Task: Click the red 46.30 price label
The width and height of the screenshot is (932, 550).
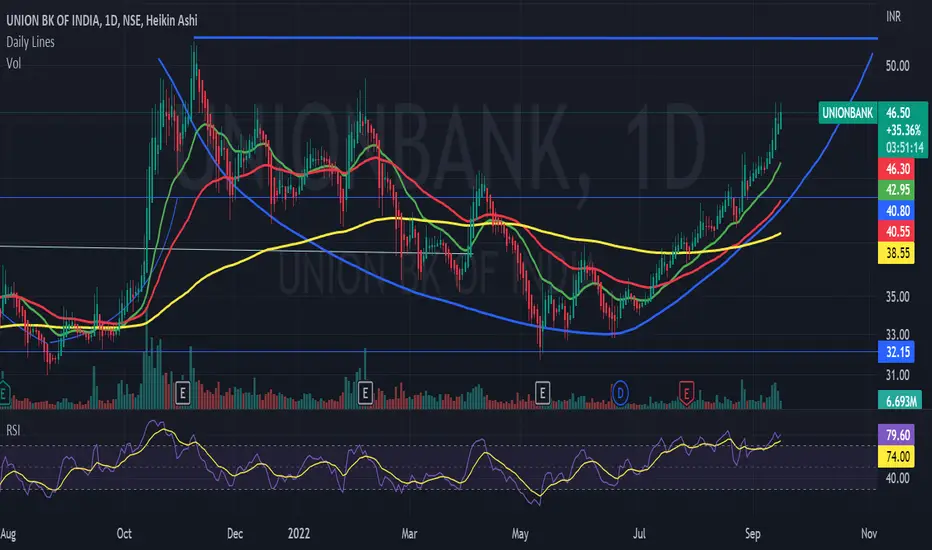Action: (898, 169)
